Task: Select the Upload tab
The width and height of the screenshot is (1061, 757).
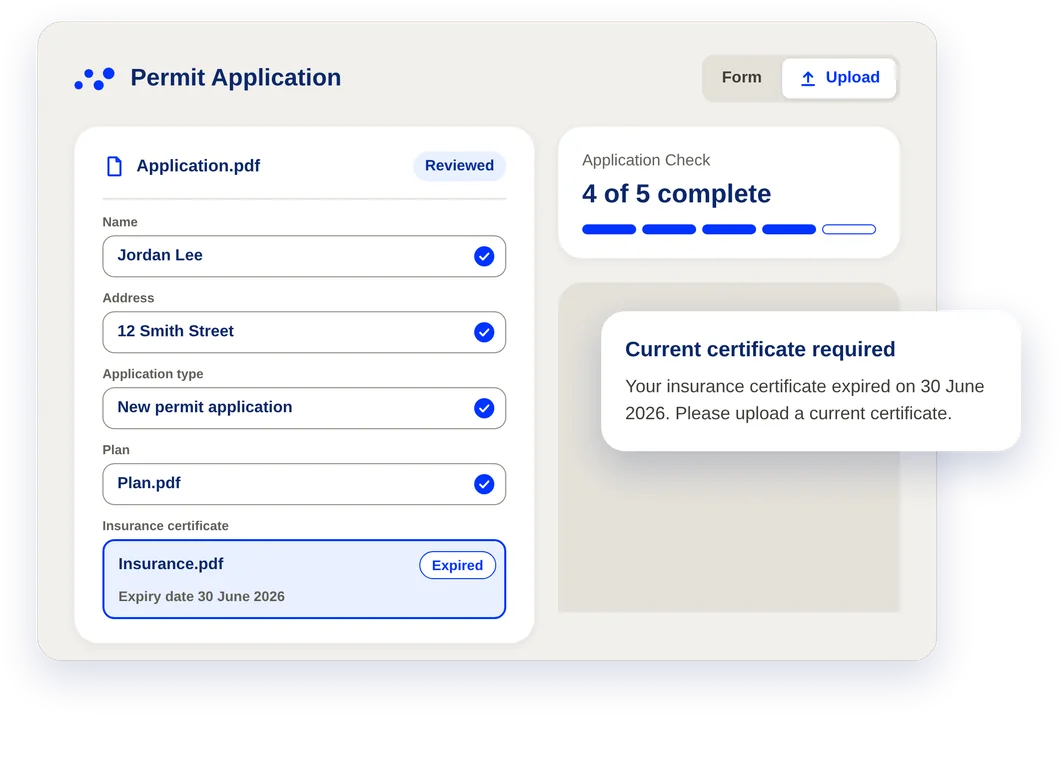Action: 839,78
